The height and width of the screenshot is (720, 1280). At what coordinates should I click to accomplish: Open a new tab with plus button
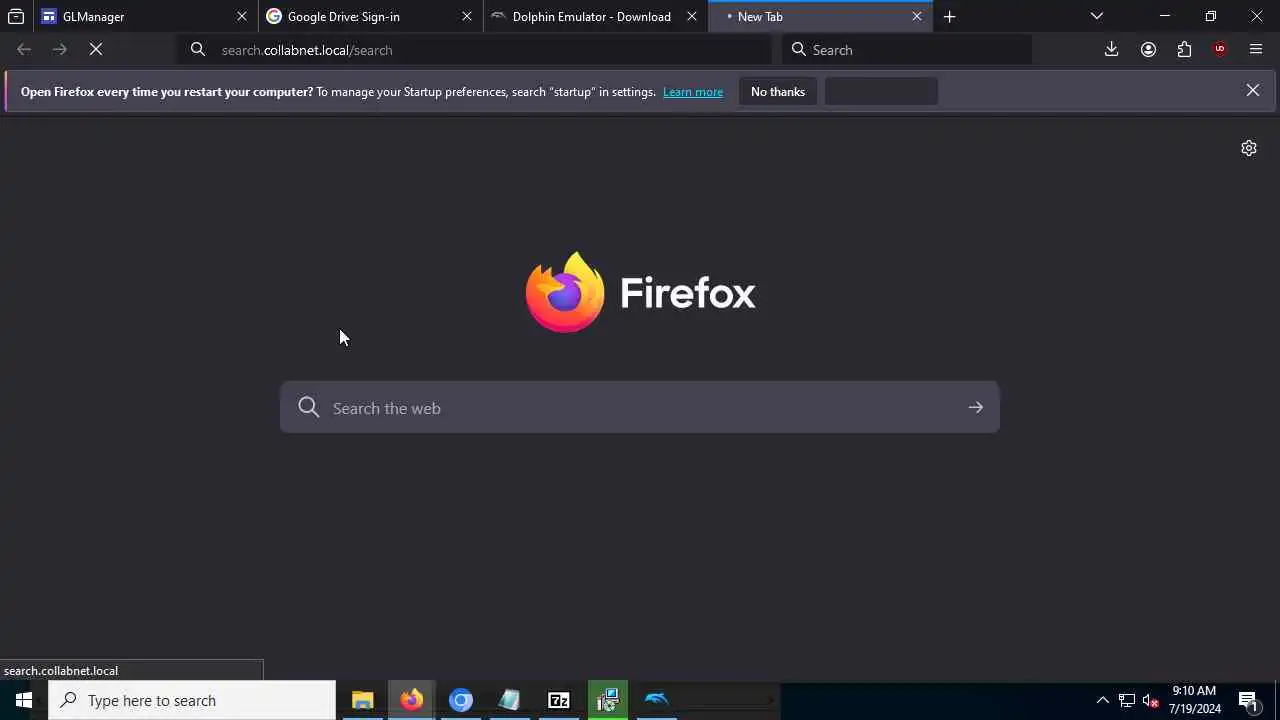point(949,16)
